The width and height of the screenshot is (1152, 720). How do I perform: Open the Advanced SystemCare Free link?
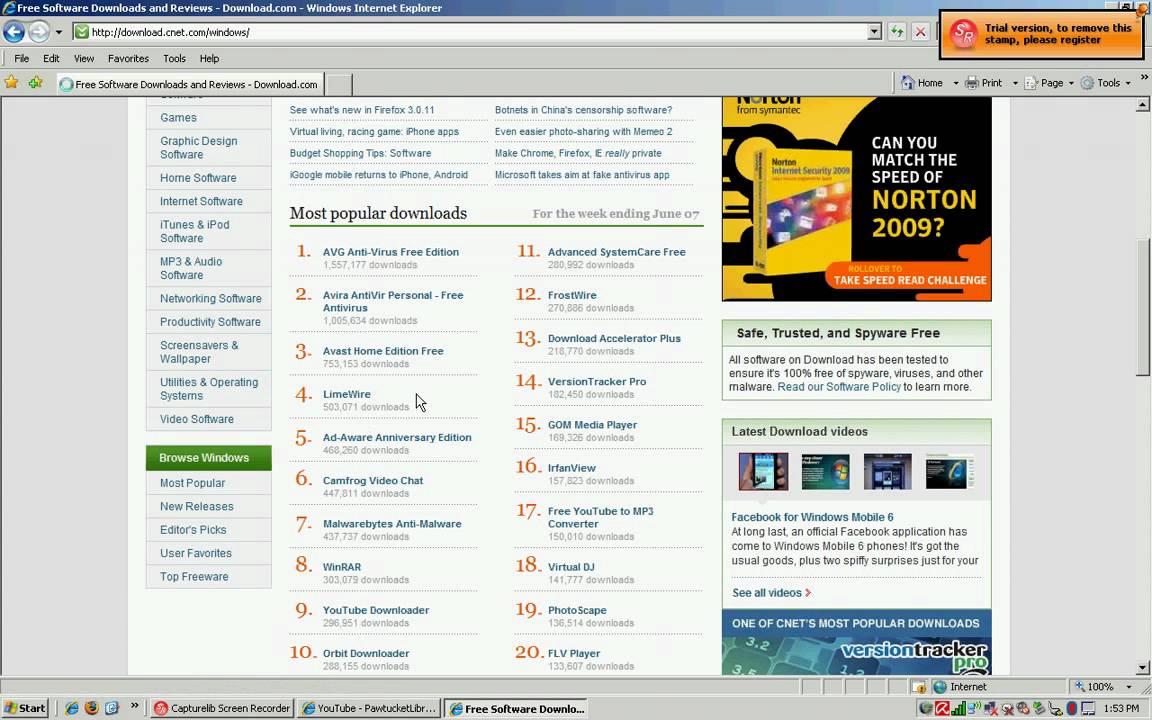[x=616, y=251]
